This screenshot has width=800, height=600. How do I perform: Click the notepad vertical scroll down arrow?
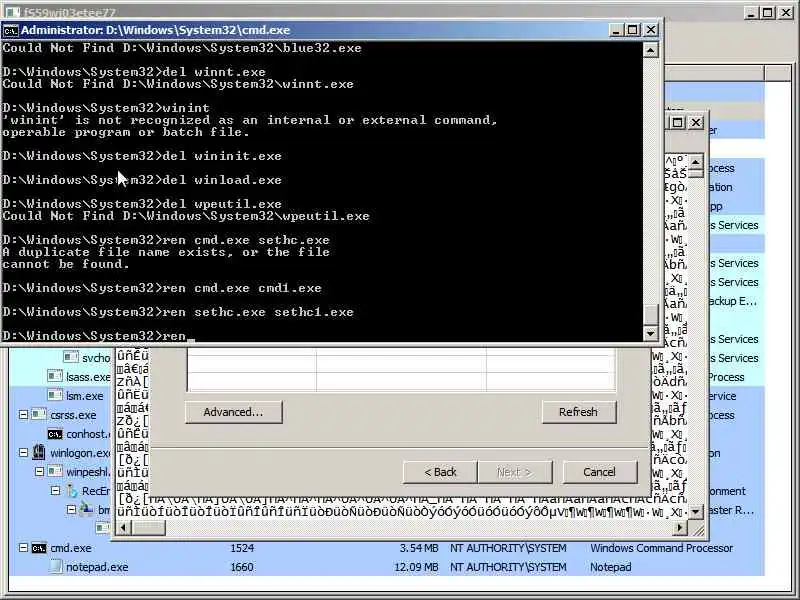[696, 511]
